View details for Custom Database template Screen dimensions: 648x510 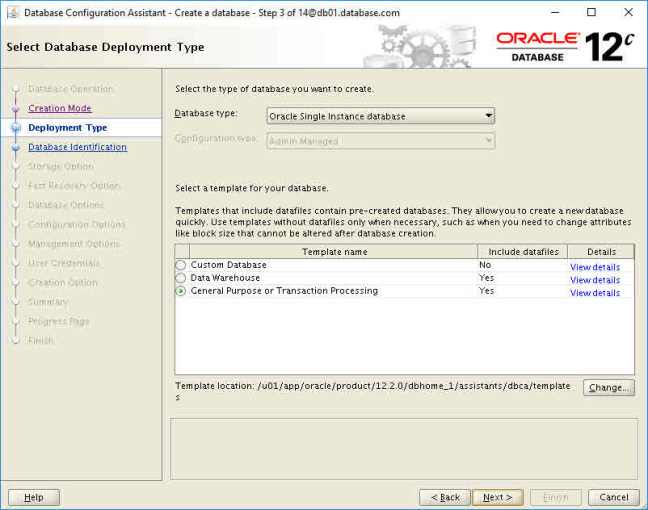click(595, 267)
